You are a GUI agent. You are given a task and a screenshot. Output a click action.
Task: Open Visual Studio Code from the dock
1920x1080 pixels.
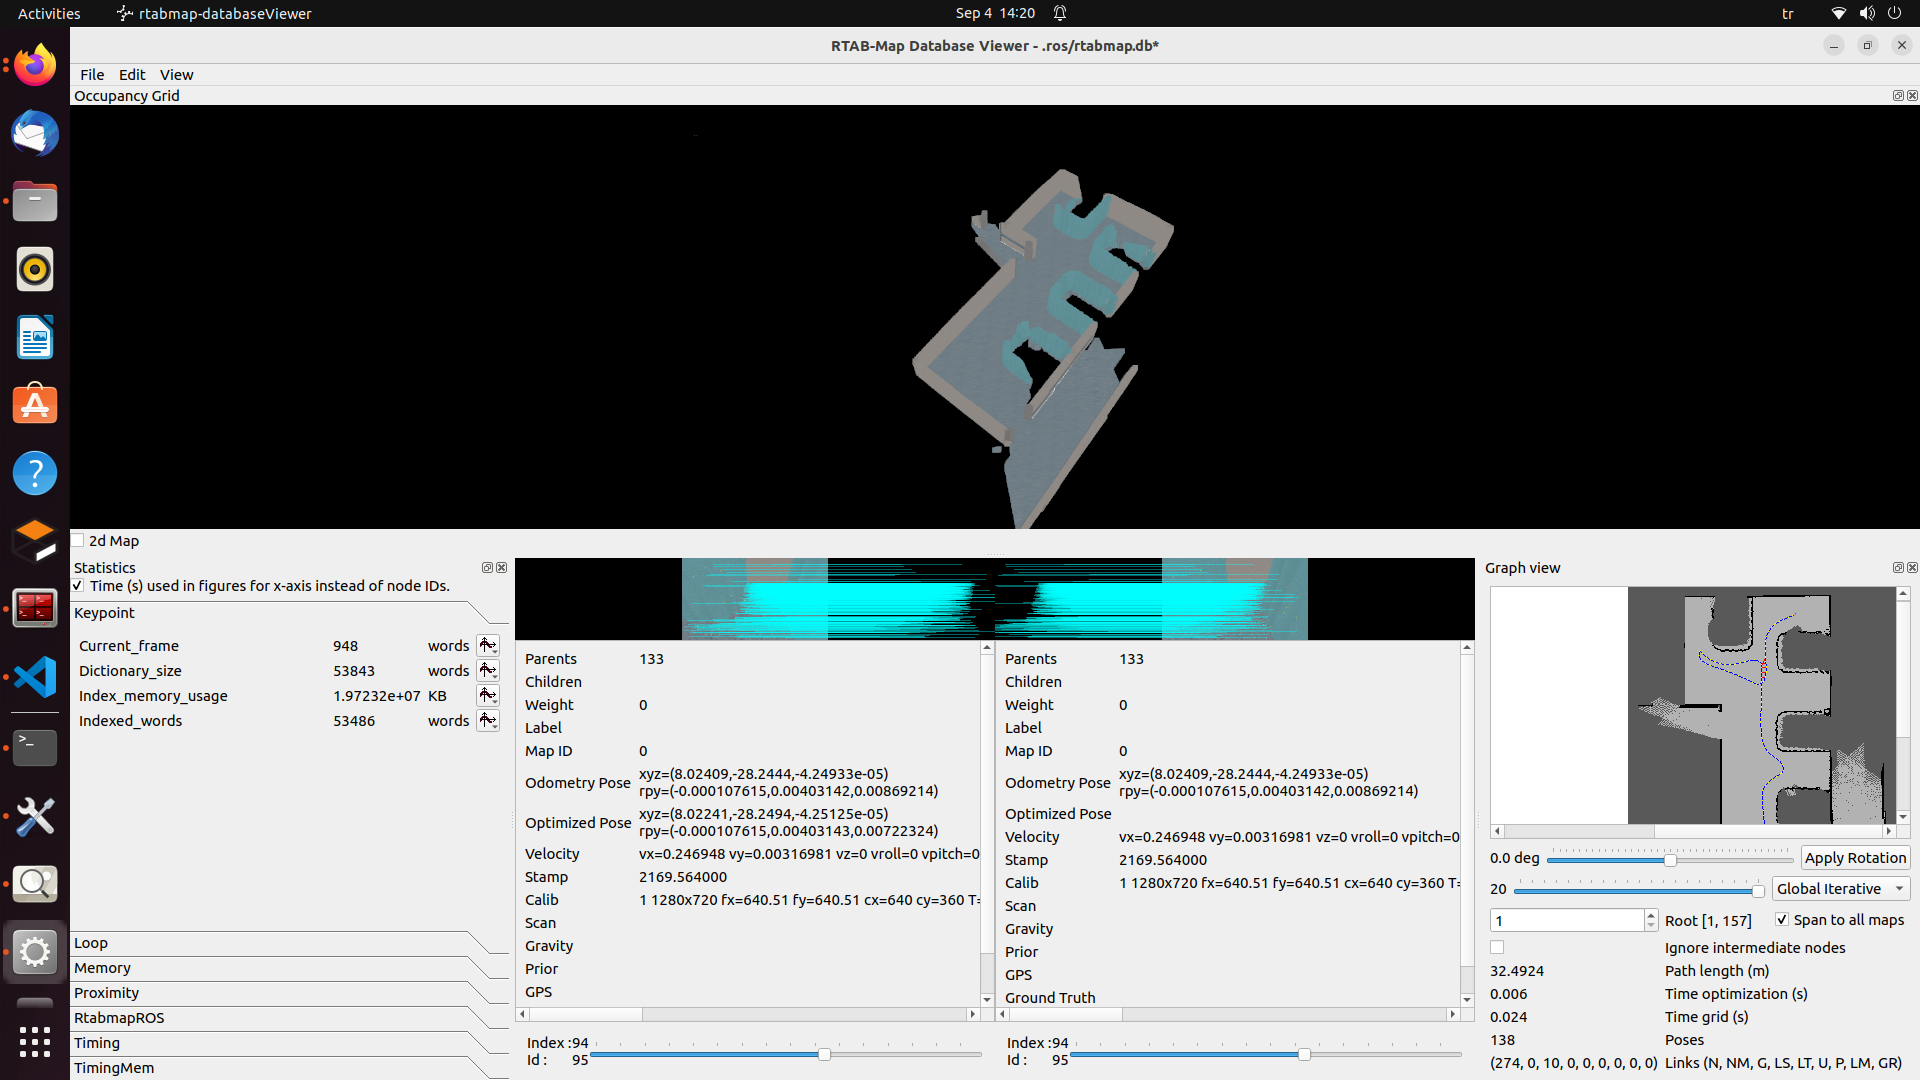click(35, 677)
